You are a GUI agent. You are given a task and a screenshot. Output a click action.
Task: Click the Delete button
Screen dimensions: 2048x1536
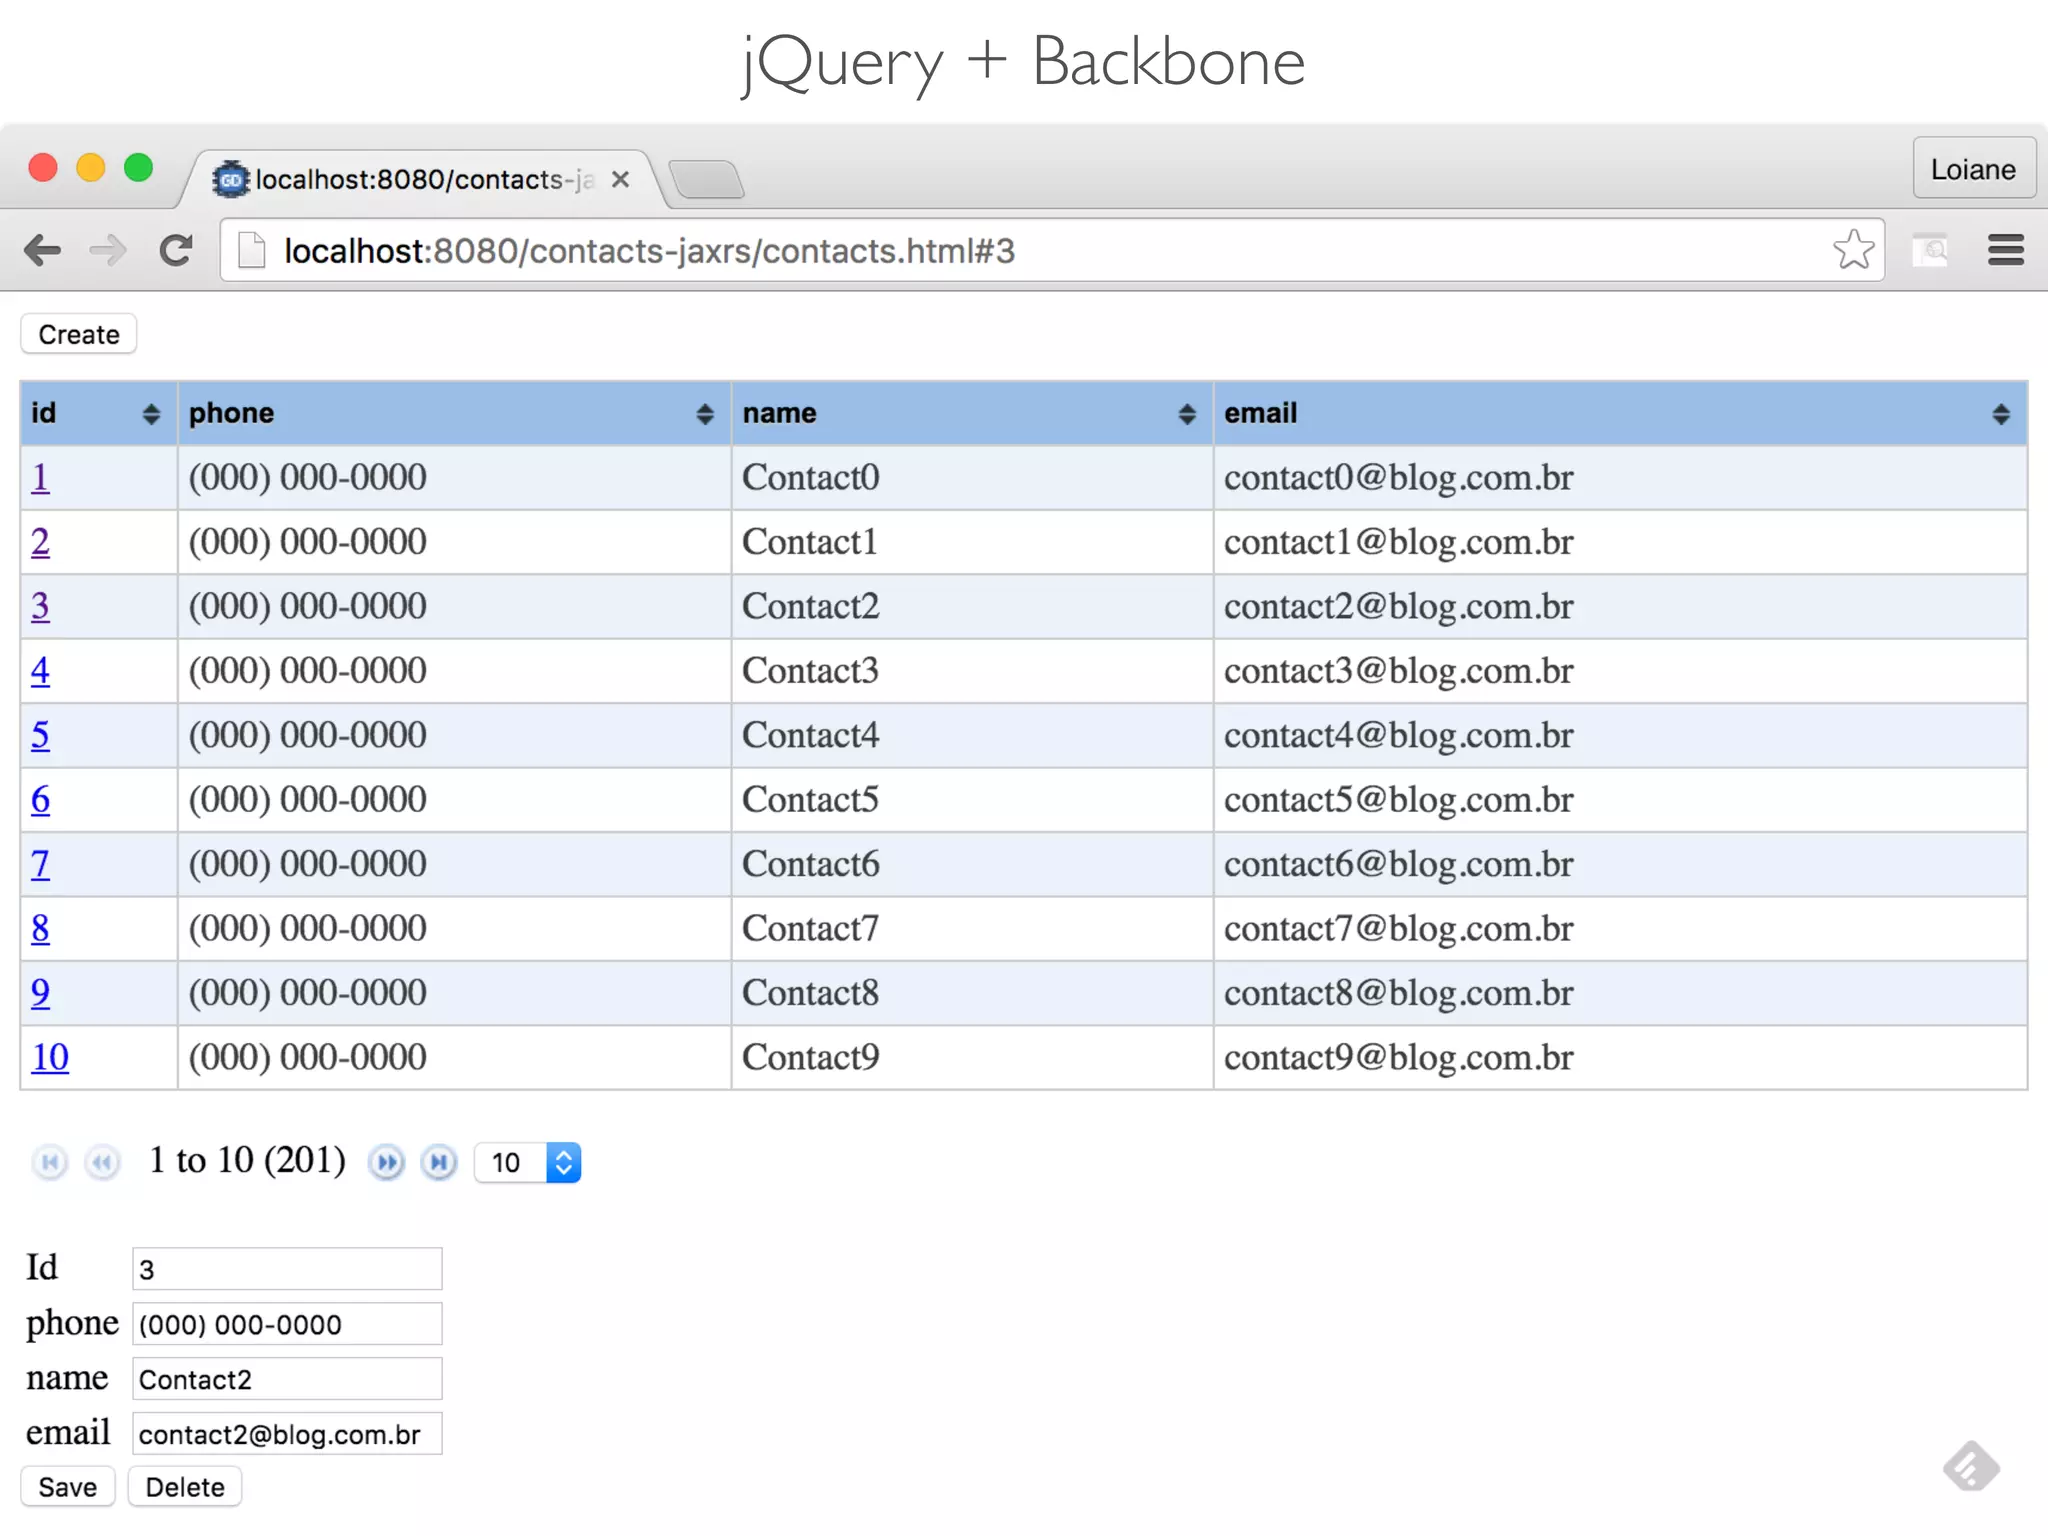[185, 1487]
